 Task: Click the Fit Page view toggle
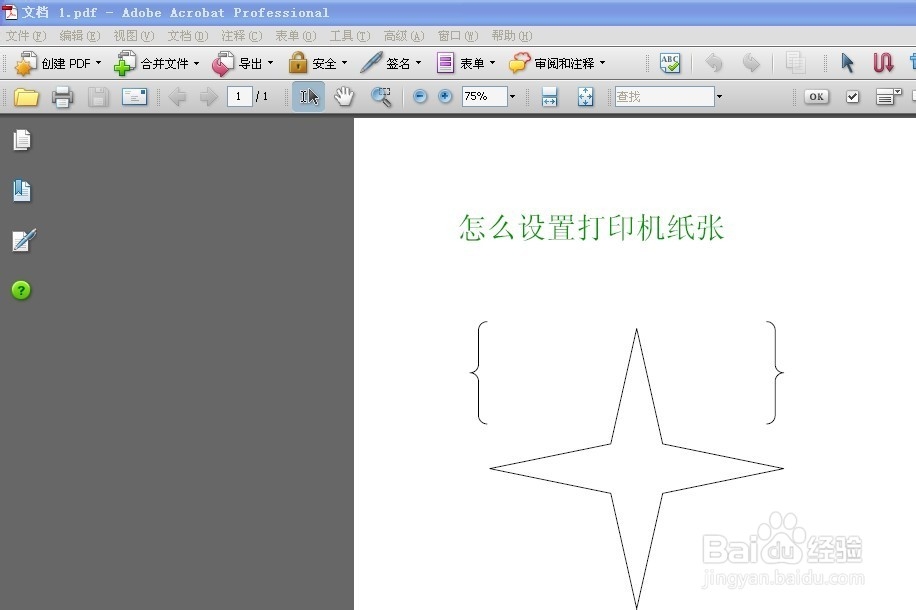(585, 96)
